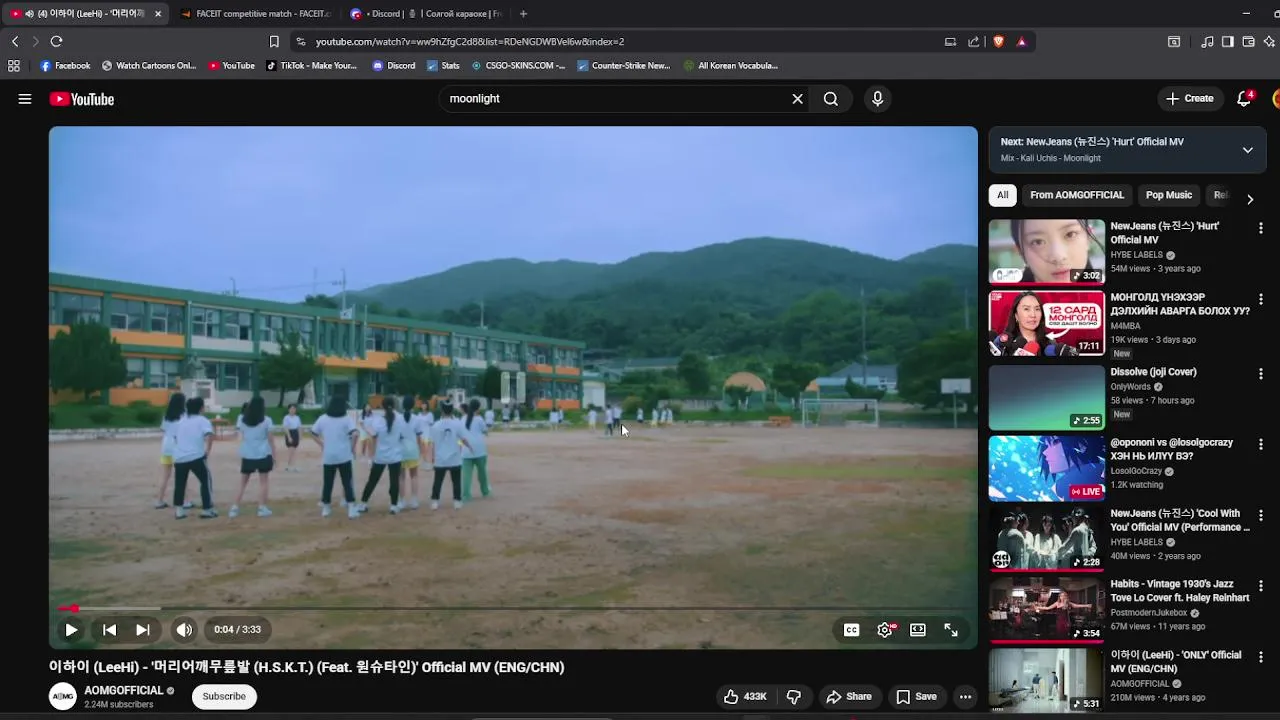This screenshot has height=720, width=1280.
Task: Open the Facebook bookmark
Action: pos(65,66)
